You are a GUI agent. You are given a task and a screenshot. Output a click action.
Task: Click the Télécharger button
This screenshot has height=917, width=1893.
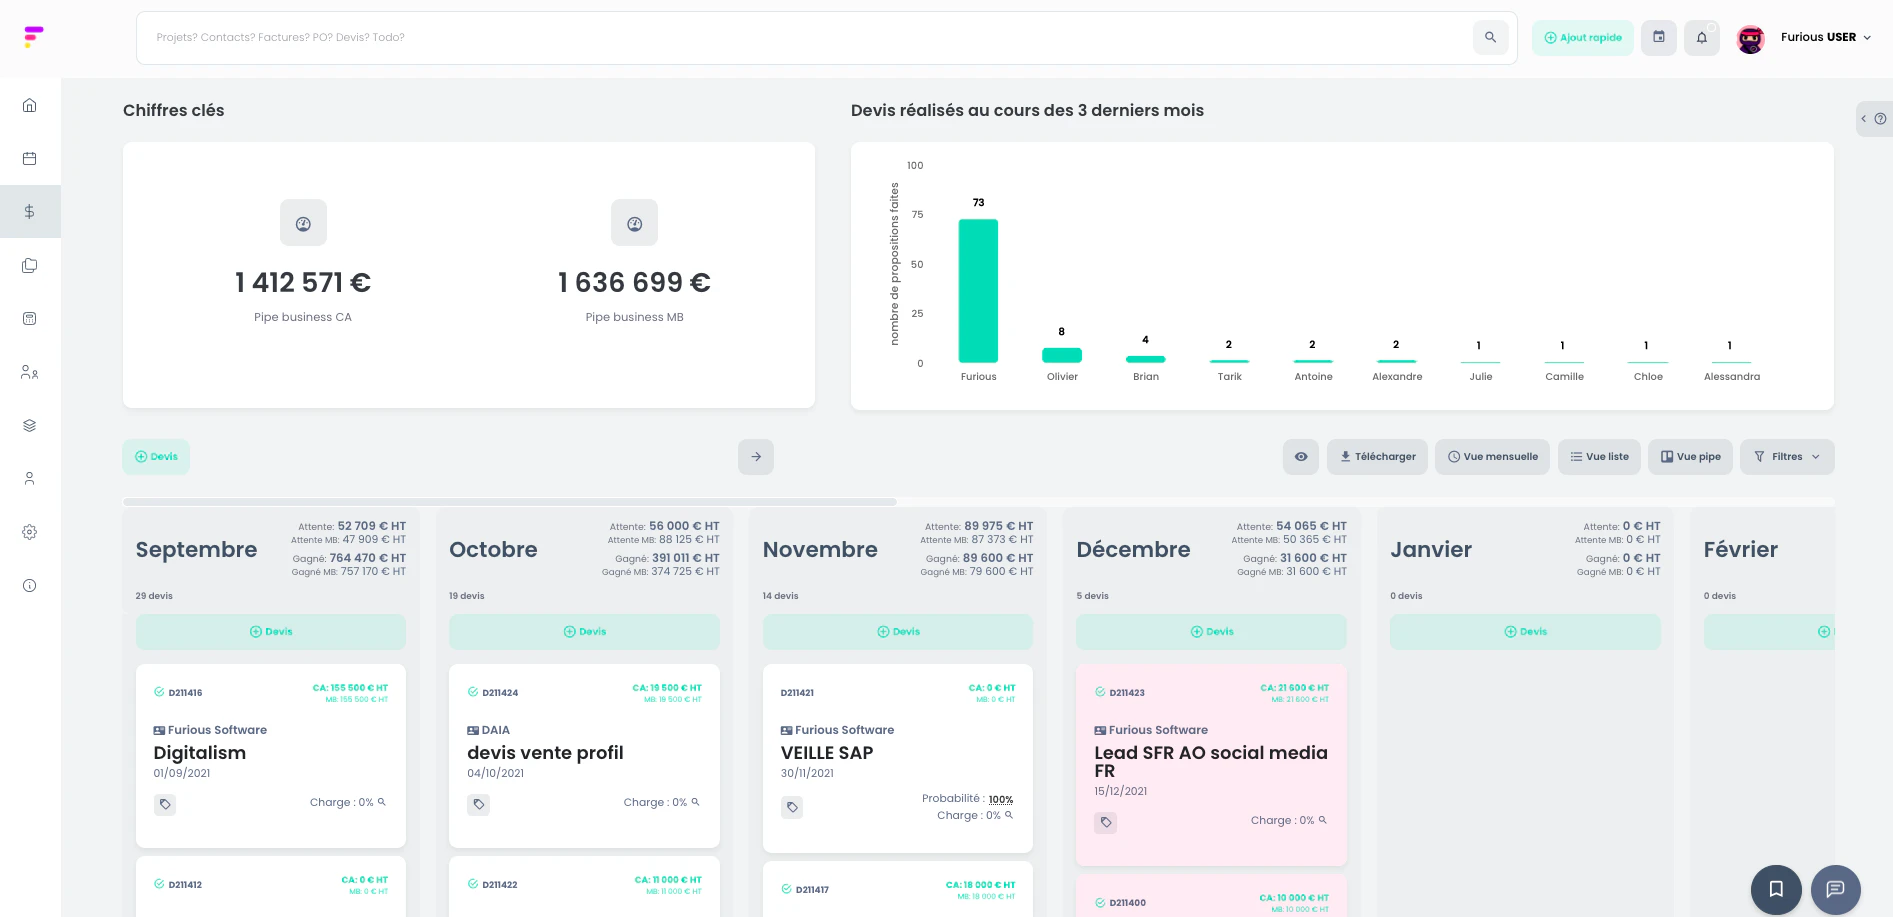click(x=1377, y=457)
